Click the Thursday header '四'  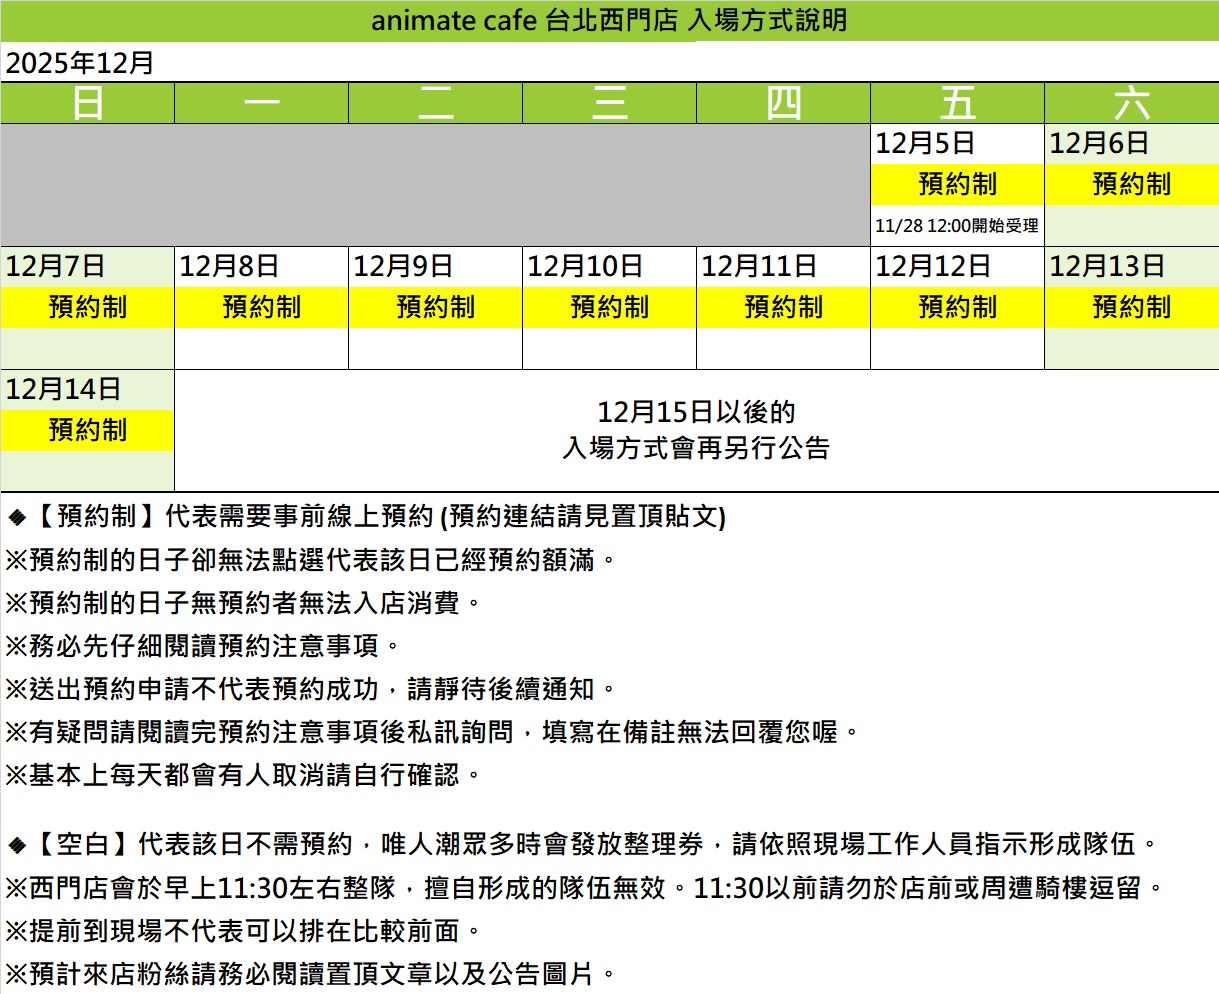[784, 103]
